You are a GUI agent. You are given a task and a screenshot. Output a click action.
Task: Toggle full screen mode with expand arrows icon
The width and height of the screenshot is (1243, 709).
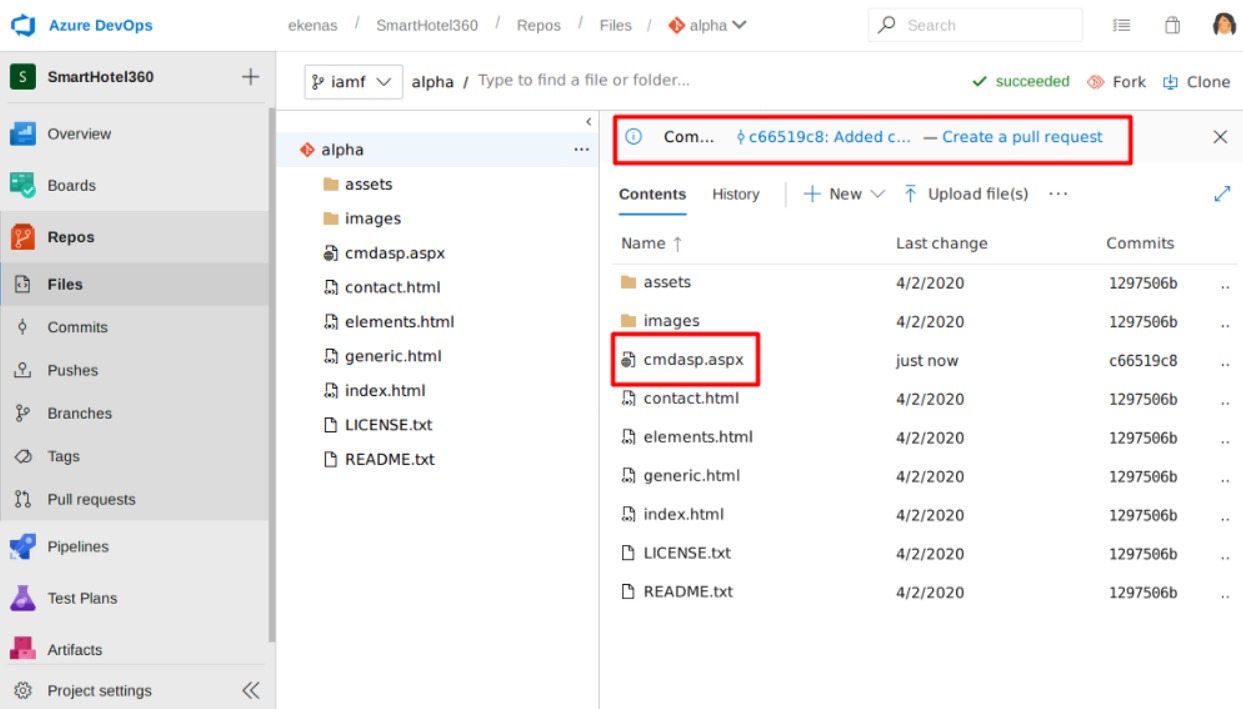(1221, 194)
